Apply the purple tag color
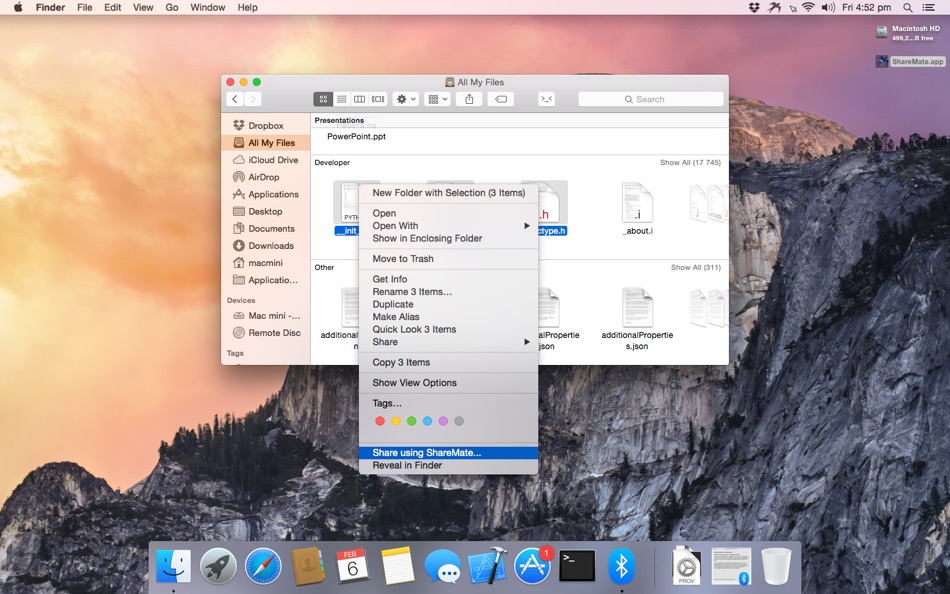Image resolution: width=950 pixels, height=594 pixels. coord(443,421)
